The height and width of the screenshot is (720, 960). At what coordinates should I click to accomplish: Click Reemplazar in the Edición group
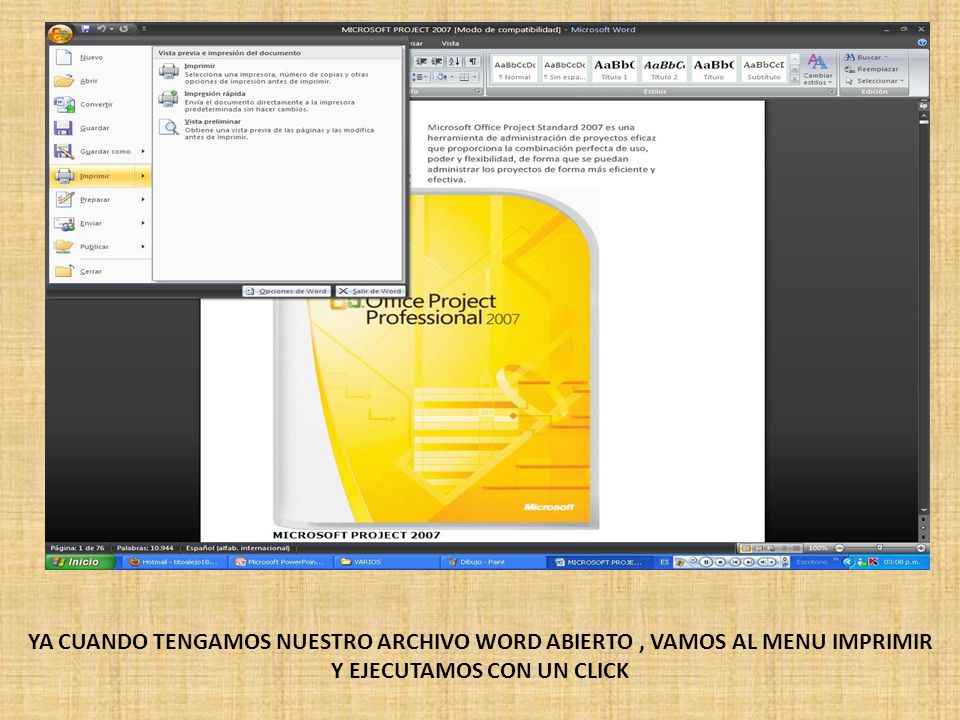point(871,69)
